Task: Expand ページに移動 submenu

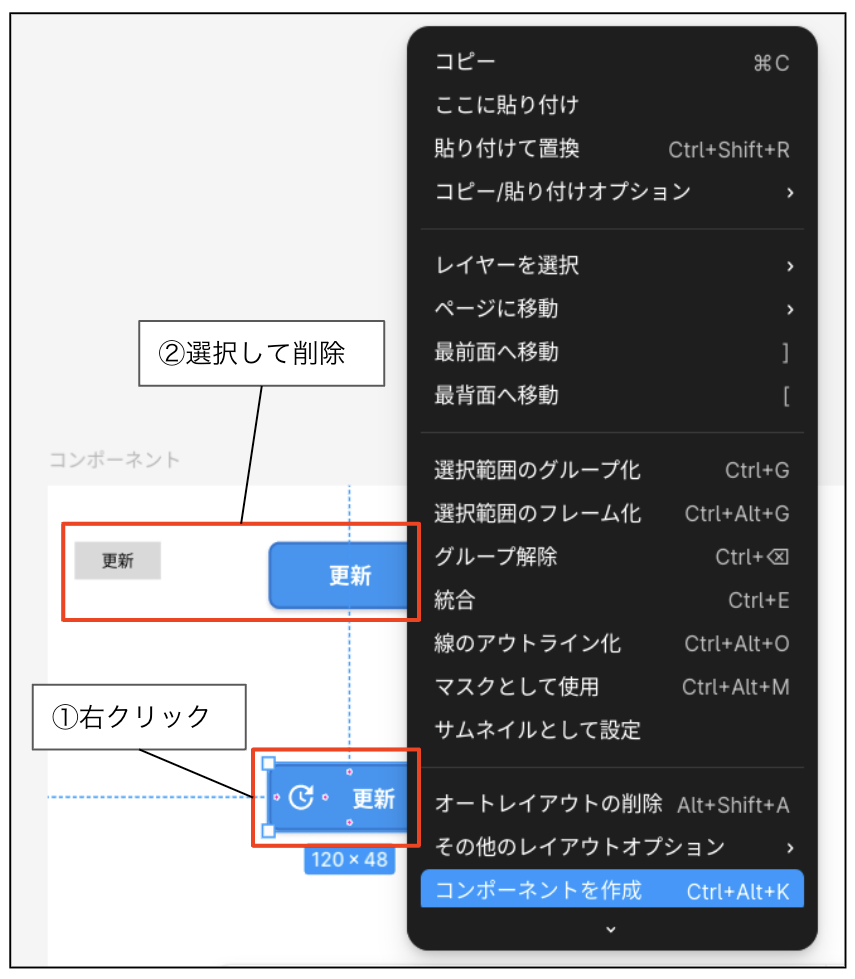Action: coord(612,308)
